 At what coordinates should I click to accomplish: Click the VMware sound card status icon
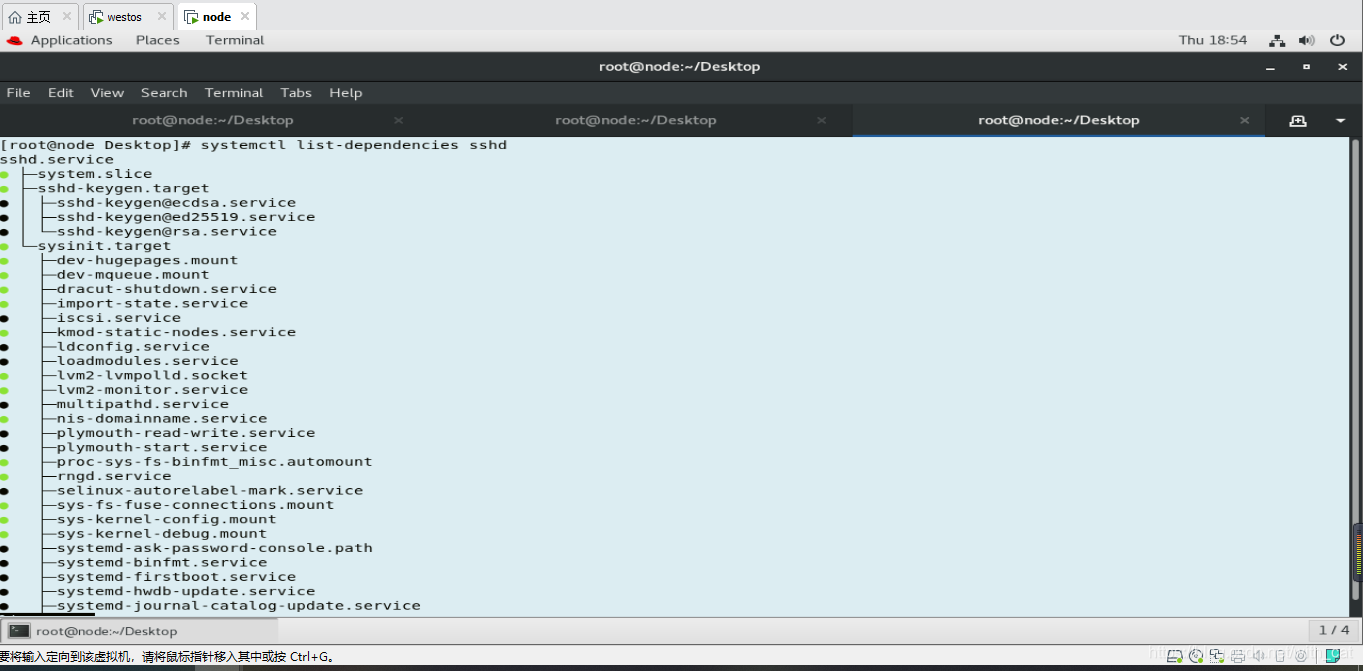pyautogui.click(x=1258, y=656)
